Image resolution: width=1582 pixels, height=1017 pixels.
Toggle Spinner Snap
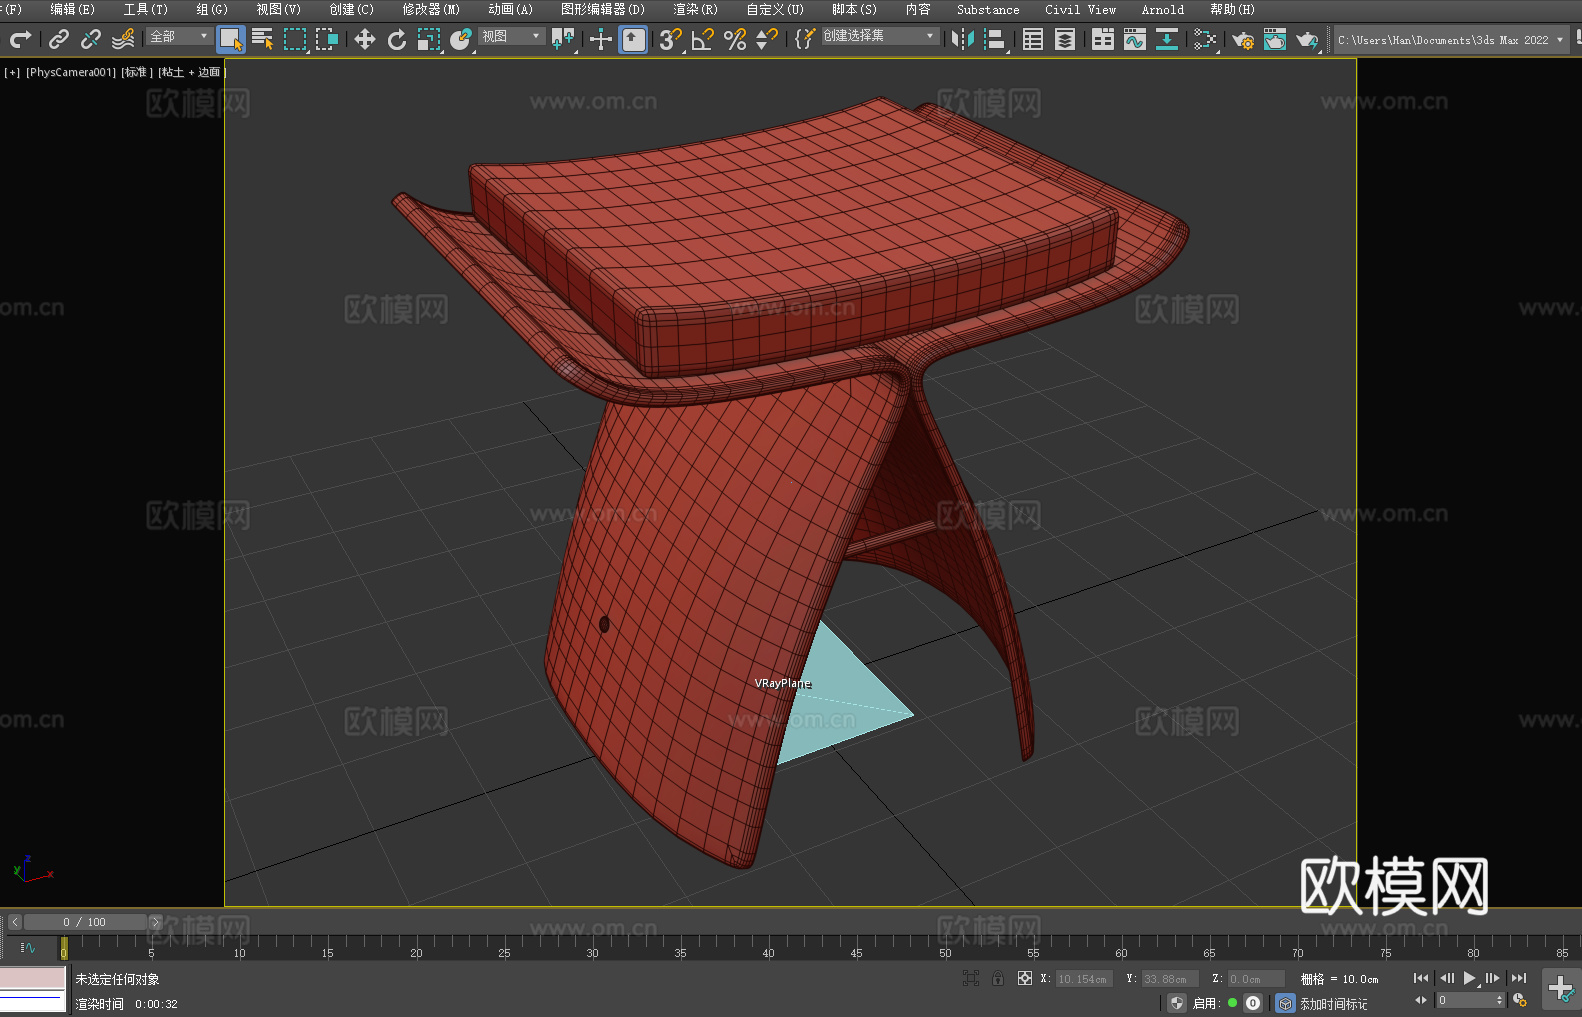tap(767, 39)
